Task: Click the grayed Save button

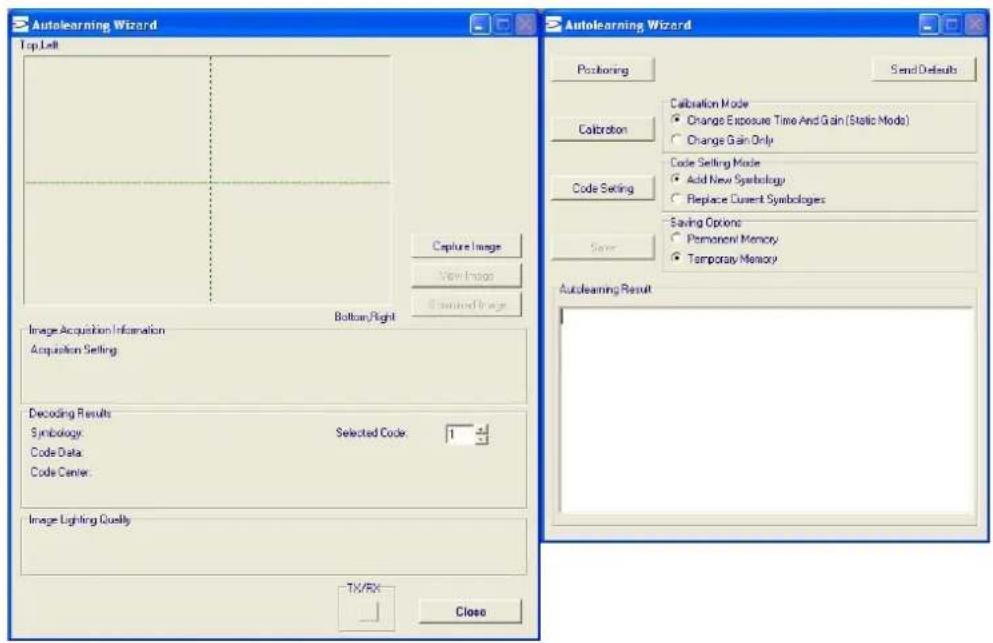Action: click(602, 248)
